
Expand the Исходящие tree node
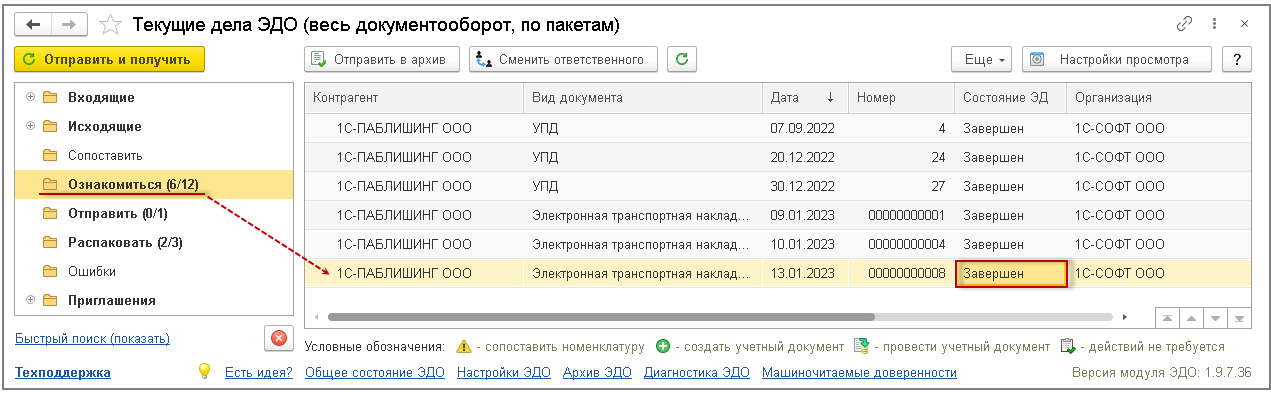pos(30,126)
